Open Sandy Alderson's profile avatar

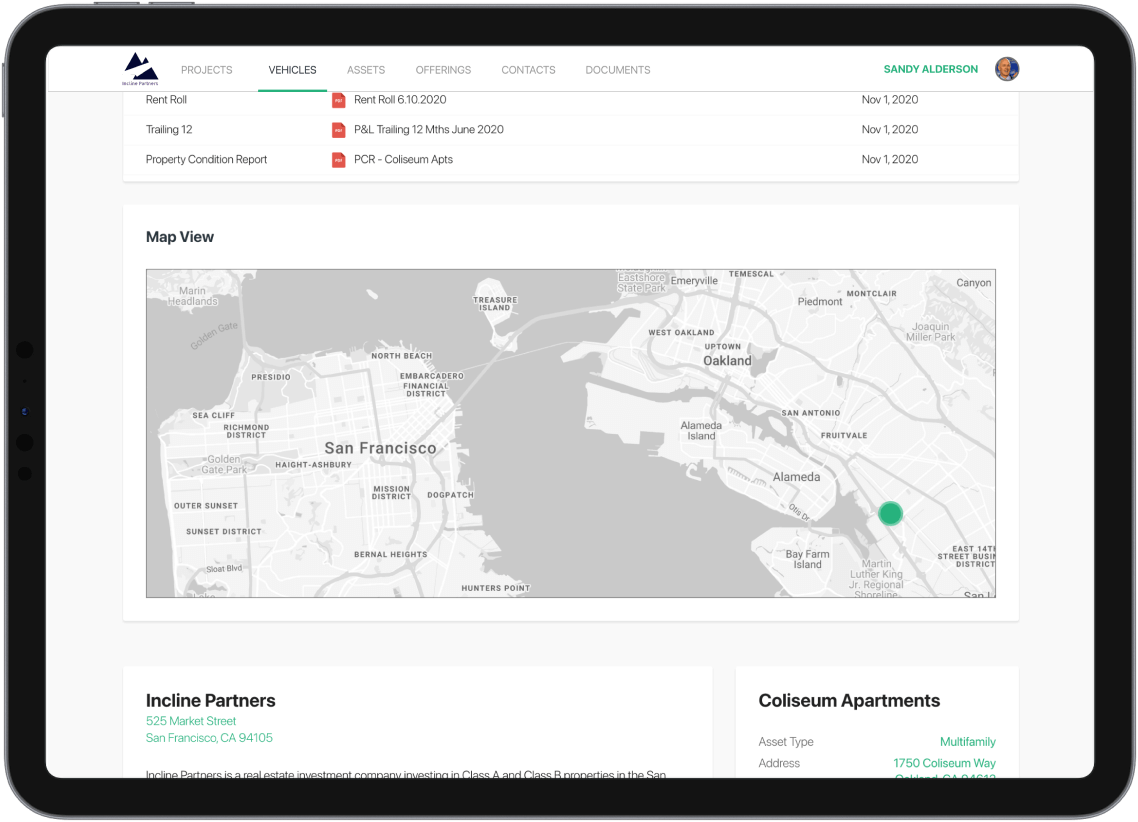pos(1006,69)
